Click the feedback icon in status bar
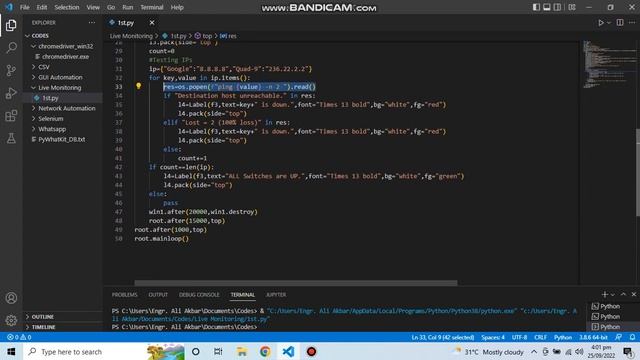 pyautogui.click(x=618, y=337)
